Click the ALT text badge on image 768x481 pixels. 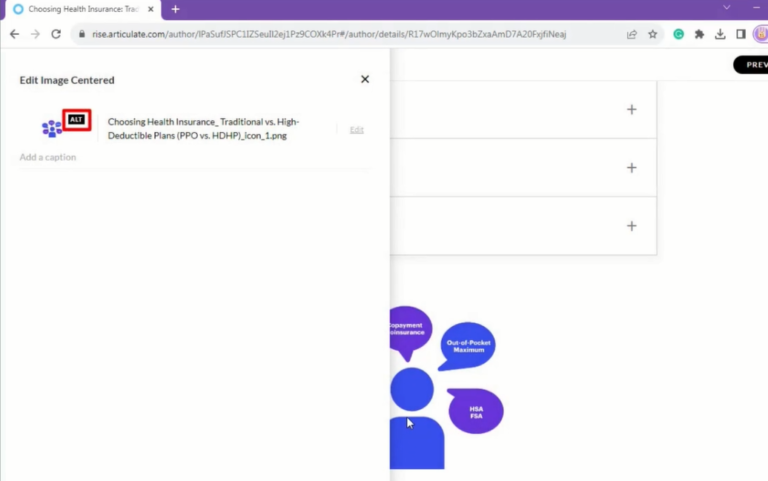[x=77, y=120]
